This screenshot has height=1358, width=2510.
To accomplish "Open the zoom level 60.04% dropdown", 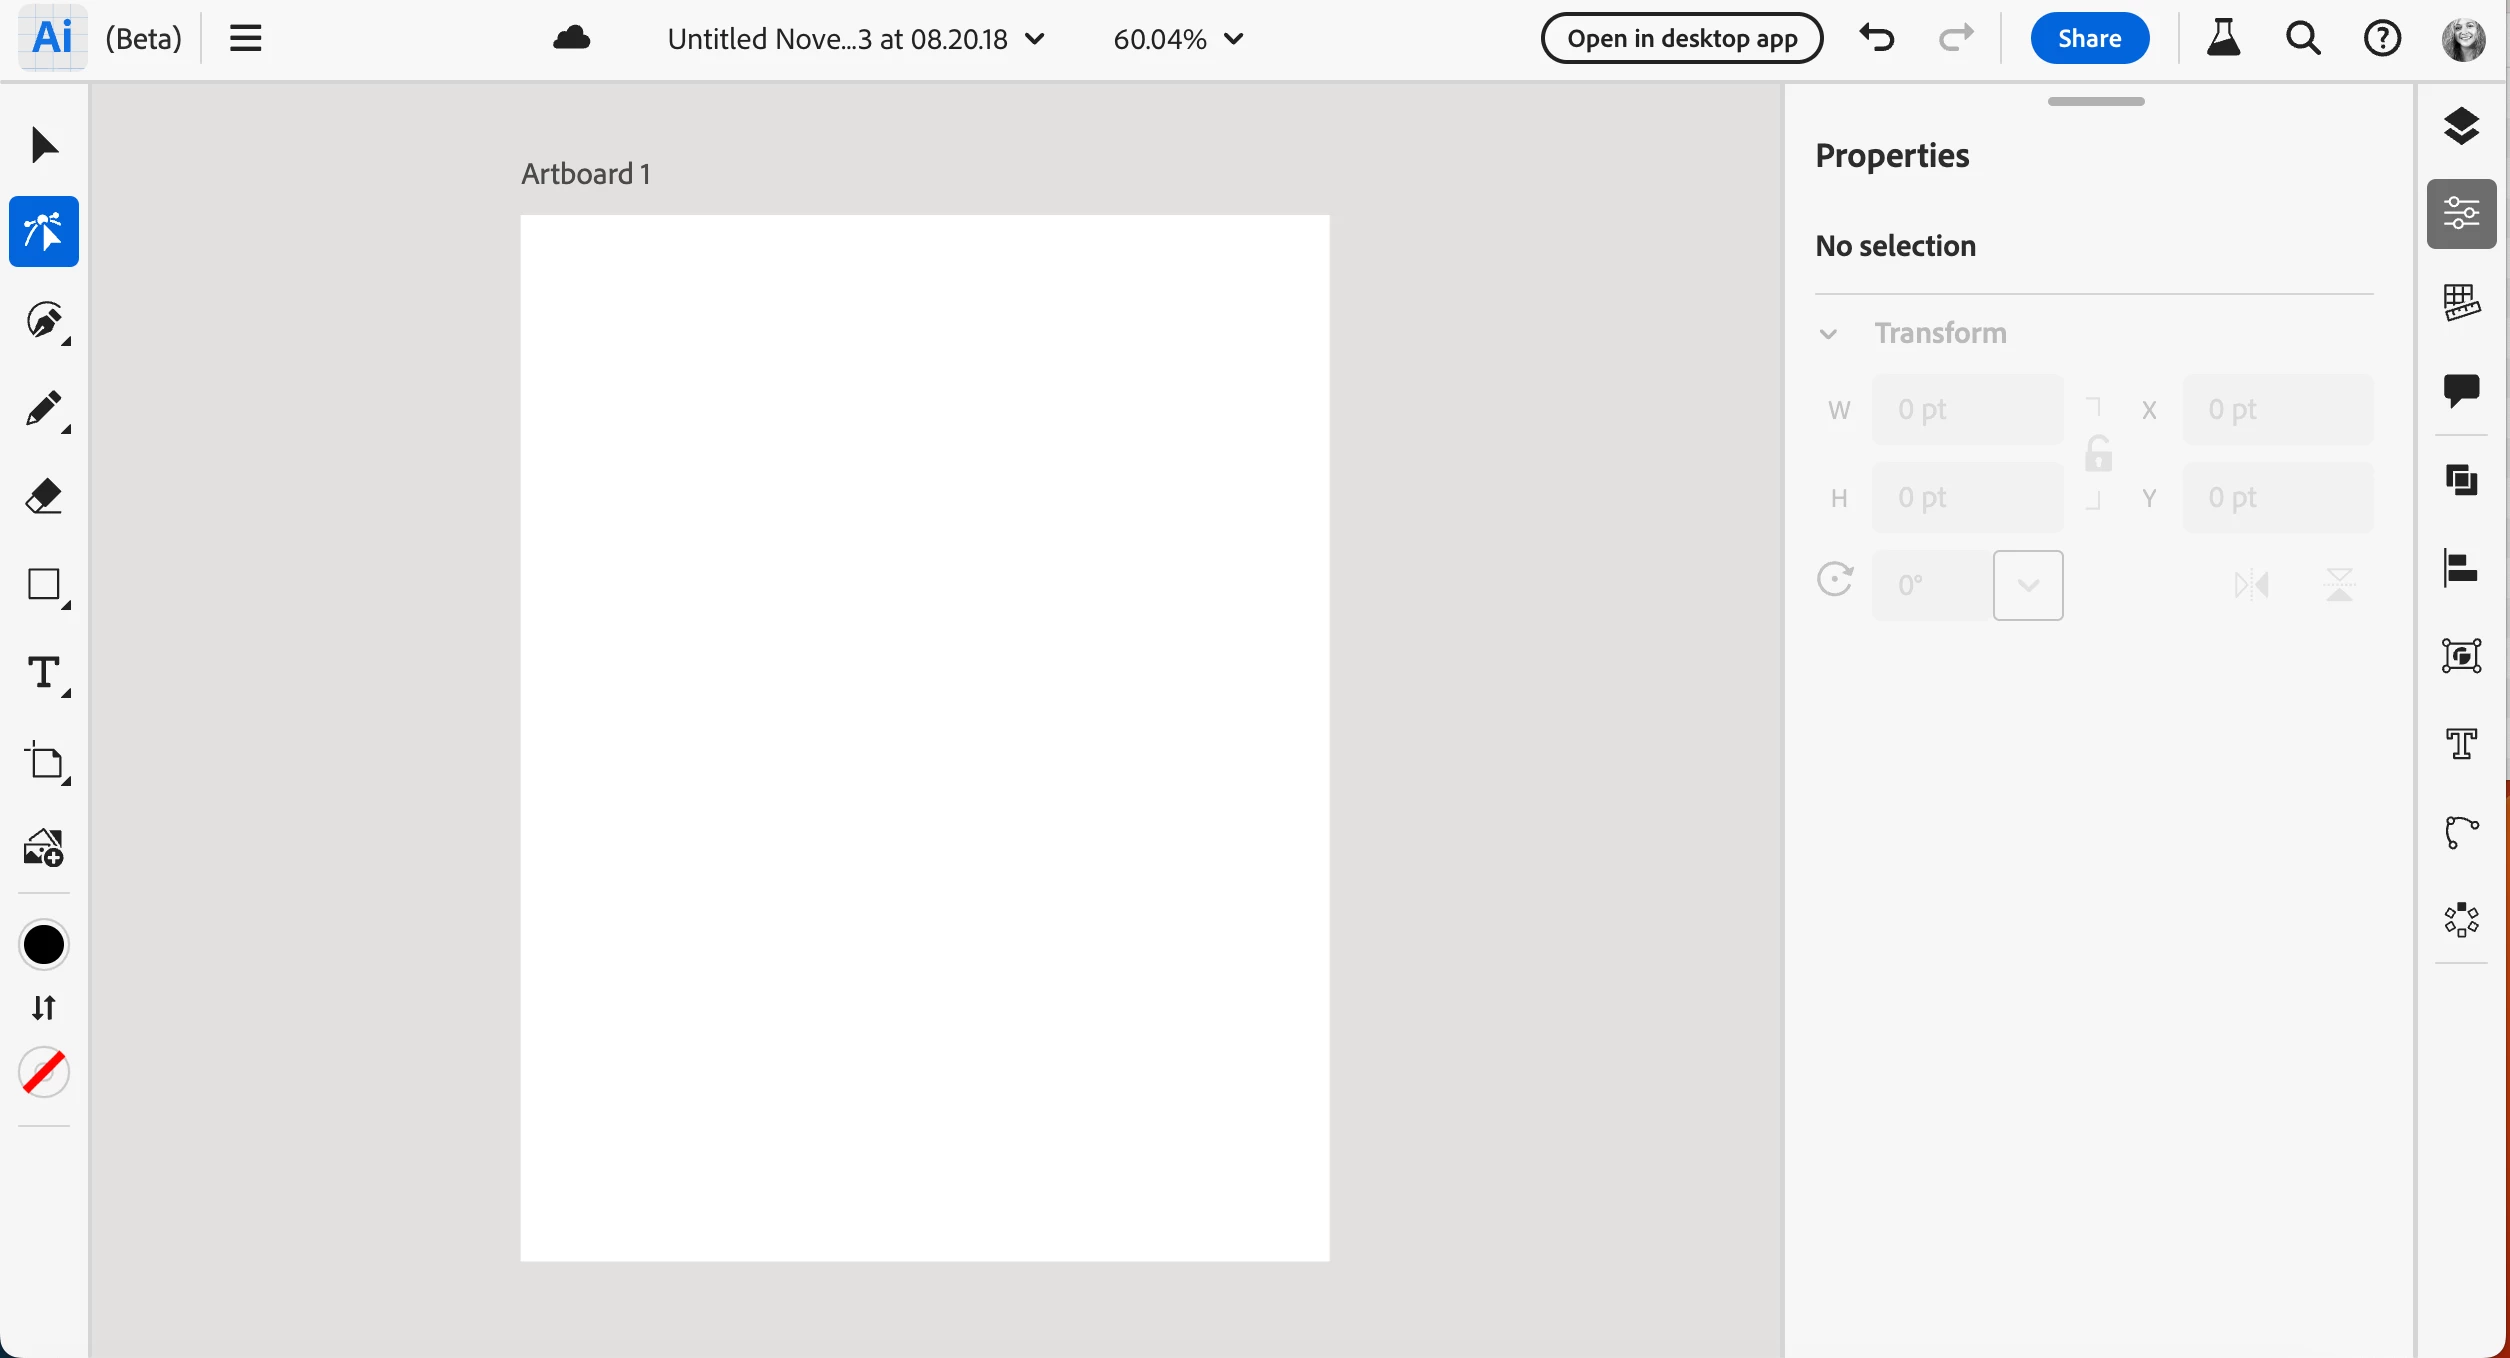I will pos(1178,39).
